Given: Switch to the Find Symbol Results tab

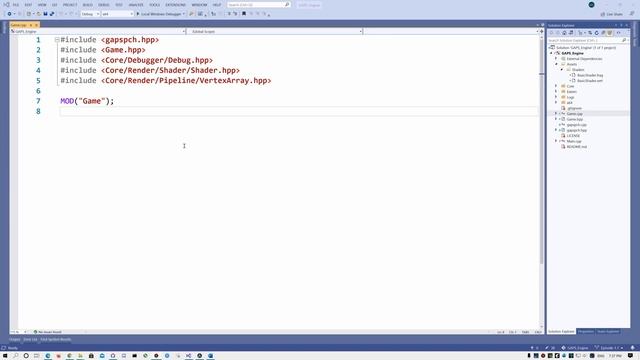Looking at the screenshot, I should point(56,339).
